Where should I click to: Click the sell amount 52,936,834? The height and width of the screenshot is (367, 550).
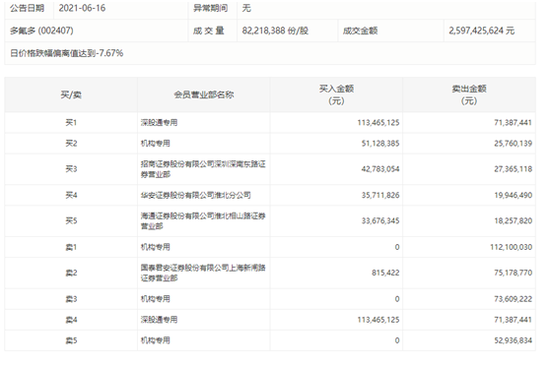click(x=513, y=340)
